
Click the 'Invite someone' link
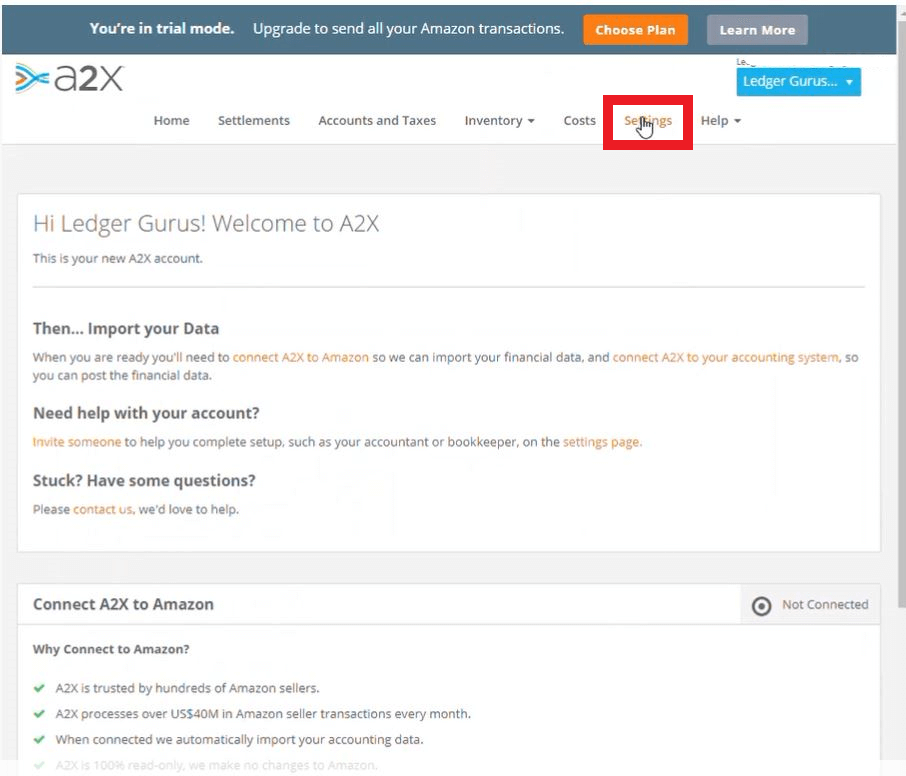pos(77,442)
